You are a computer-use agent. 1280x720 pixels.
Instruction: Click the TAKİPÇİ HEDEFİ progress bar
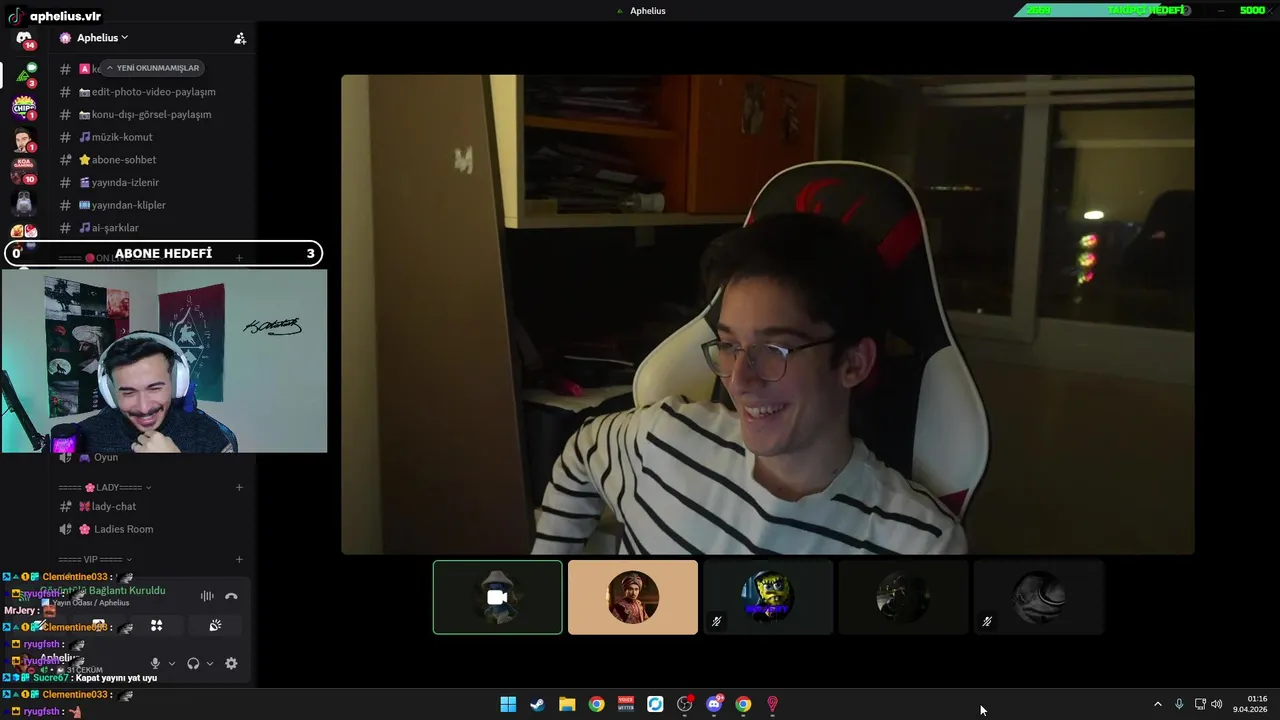[1144, 10]
